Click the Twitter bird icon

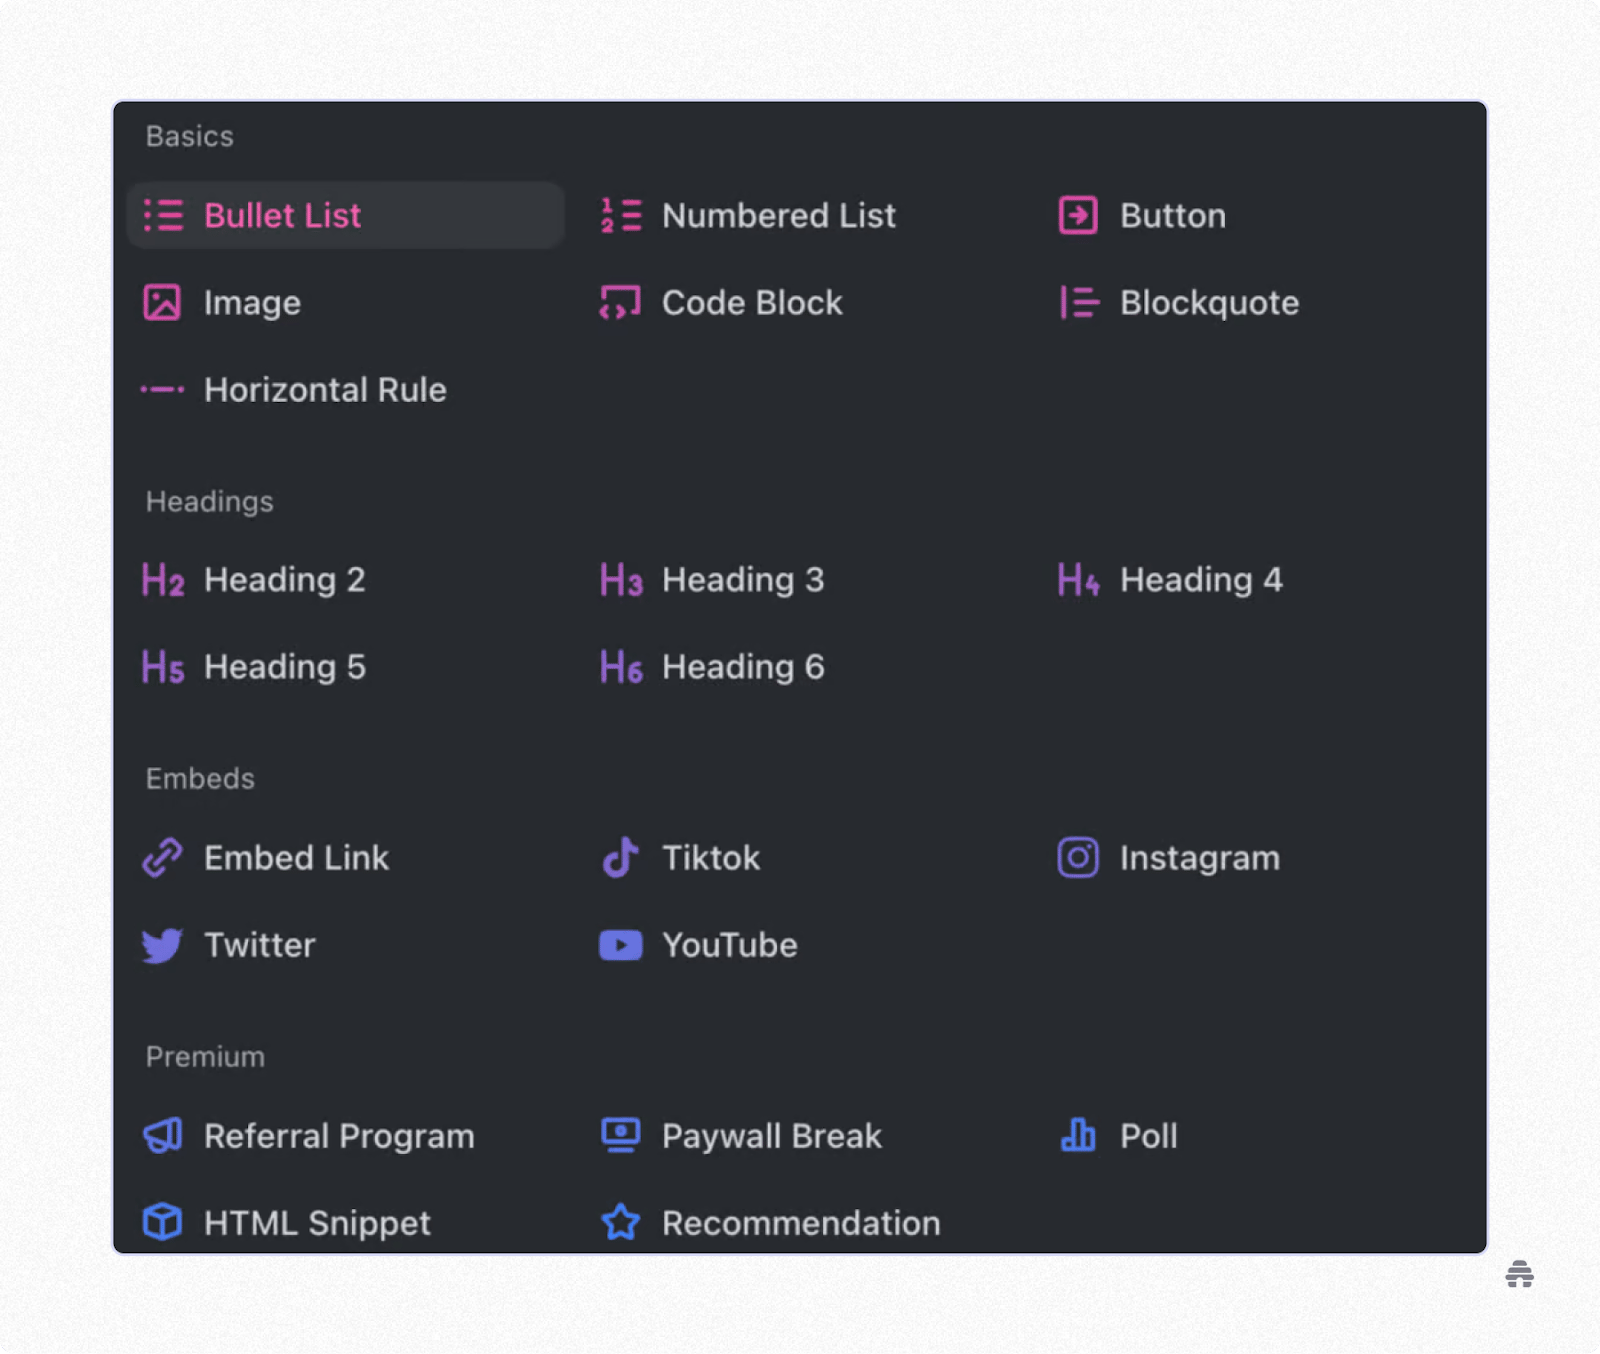click(x=162, y=945)
